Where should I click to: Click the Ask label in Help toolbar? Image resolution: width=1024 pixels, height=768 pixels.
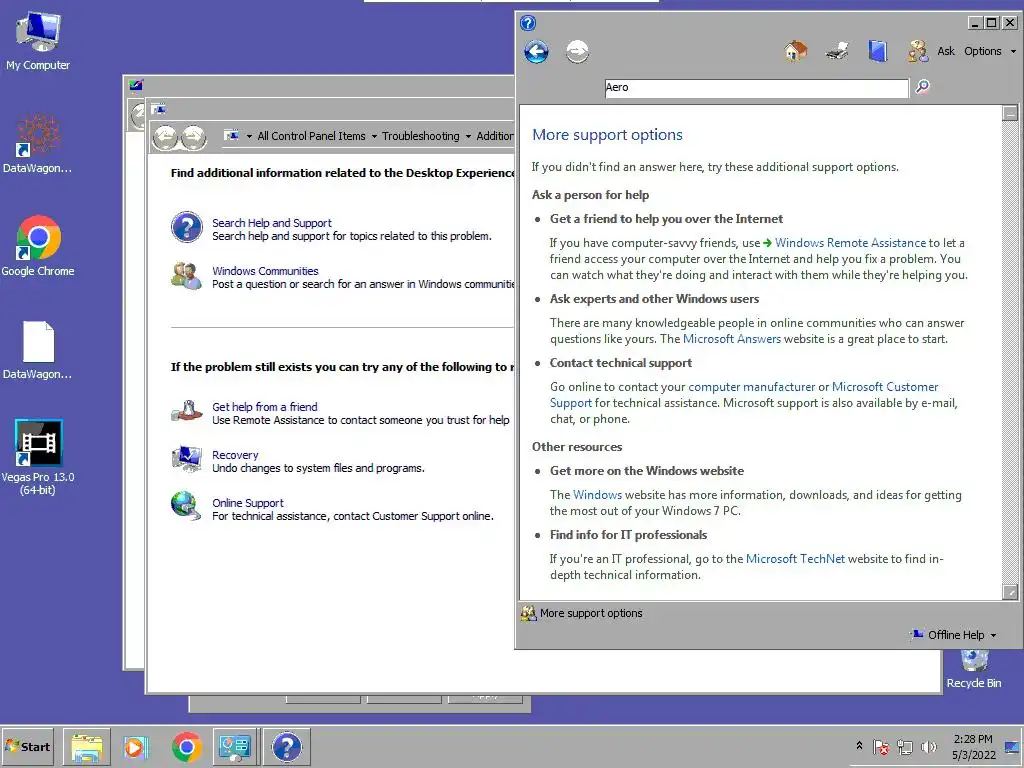(x=946, y=51)
